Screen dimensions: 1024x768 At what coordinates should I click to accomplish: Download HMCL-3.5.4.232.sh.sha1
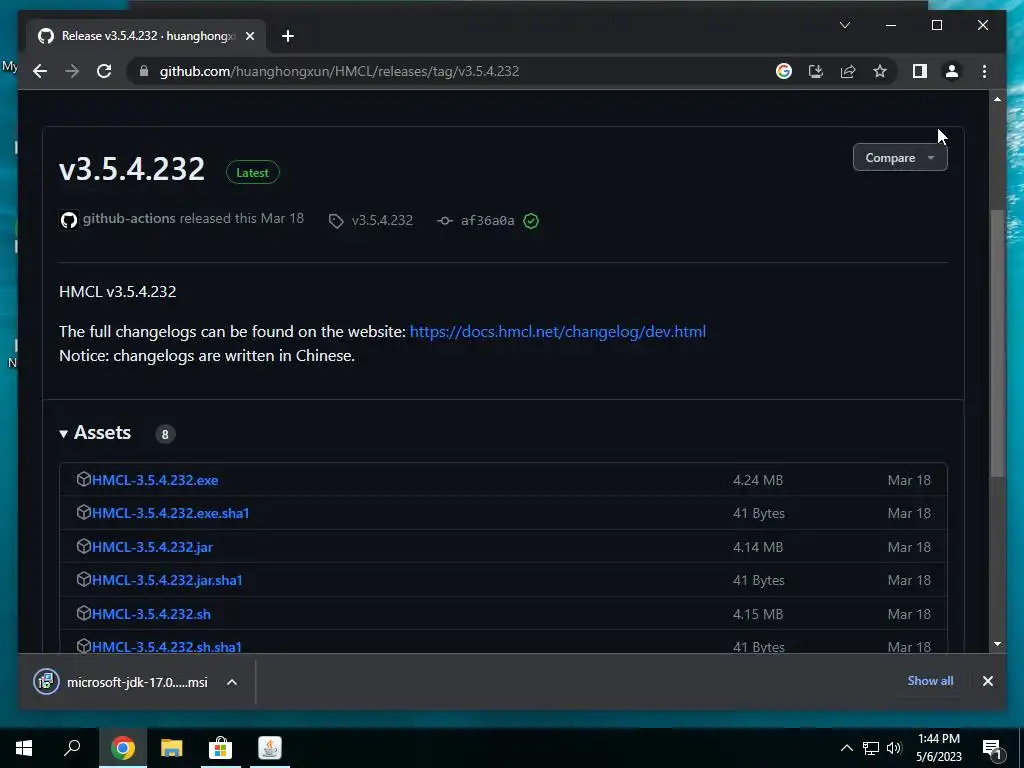point(167,647)
